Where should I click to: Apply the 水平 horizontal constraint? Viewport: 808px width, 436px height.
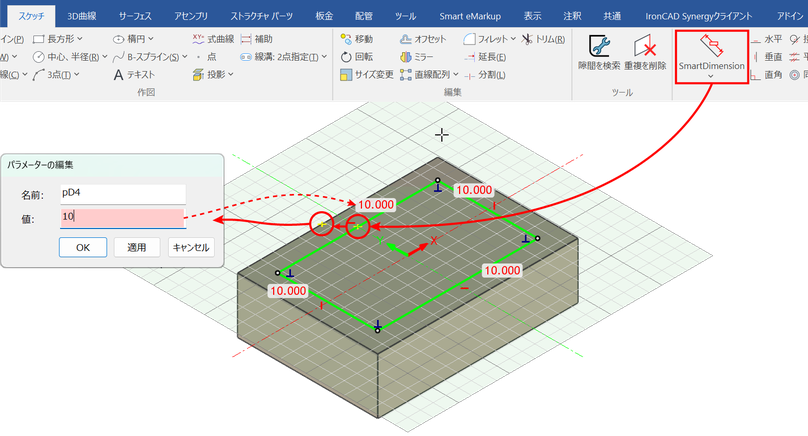[767, 39]
